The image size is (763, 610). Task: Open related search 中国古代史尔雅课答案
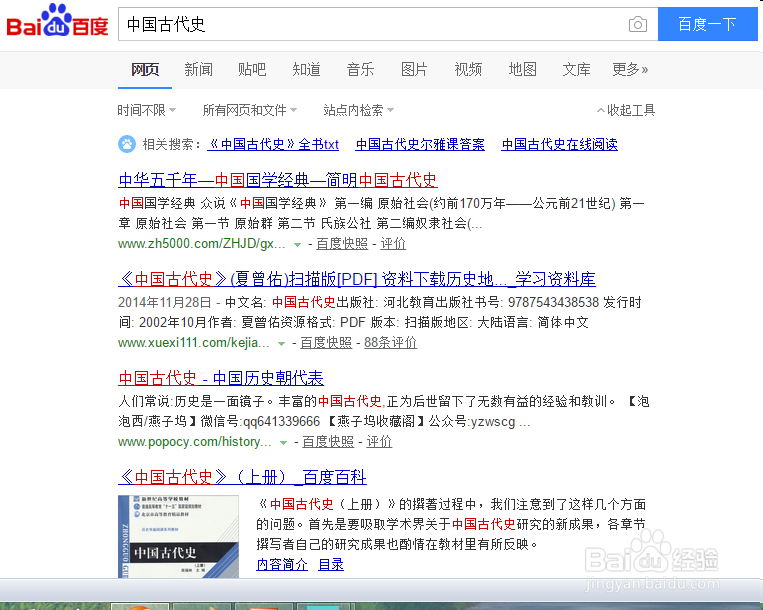point(420,144)
